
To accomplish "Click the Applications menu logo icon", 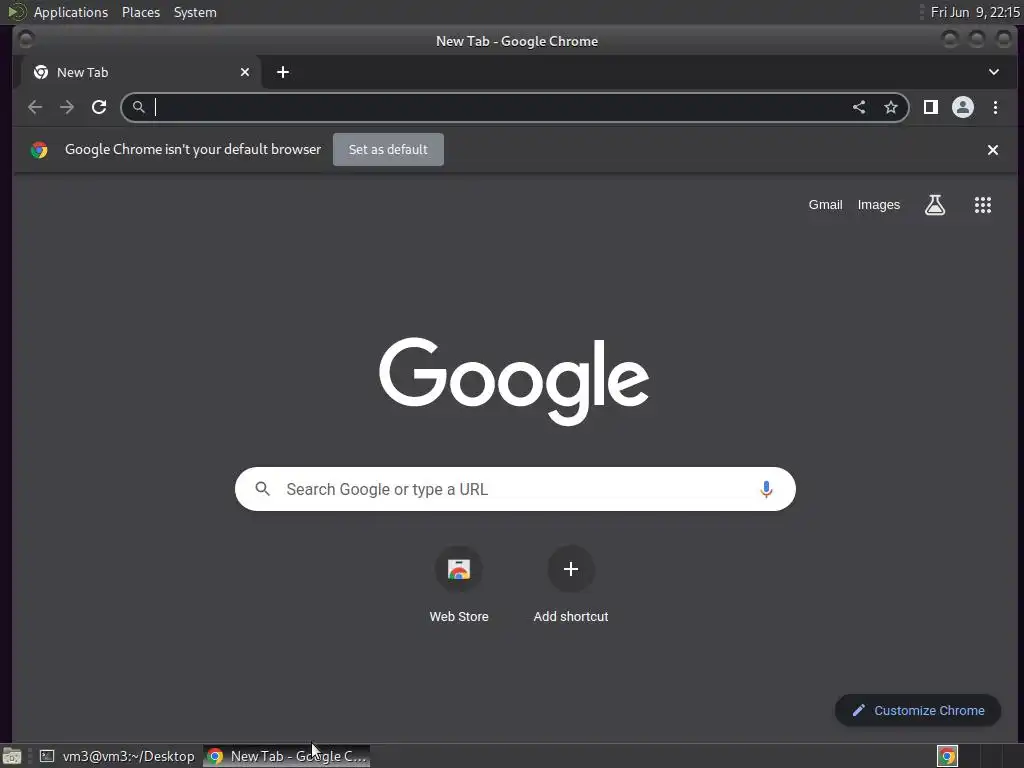I will coord(16,12).
